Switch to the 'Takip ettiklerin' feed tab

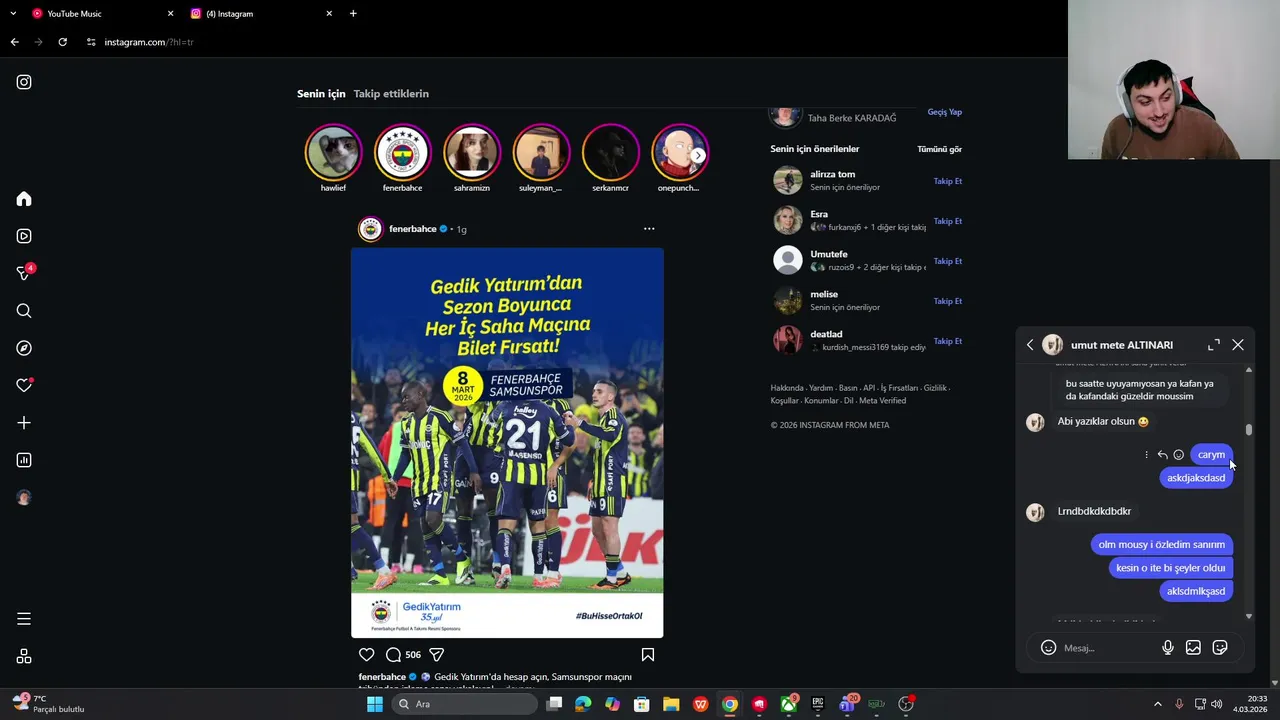[x=391, y=94]
